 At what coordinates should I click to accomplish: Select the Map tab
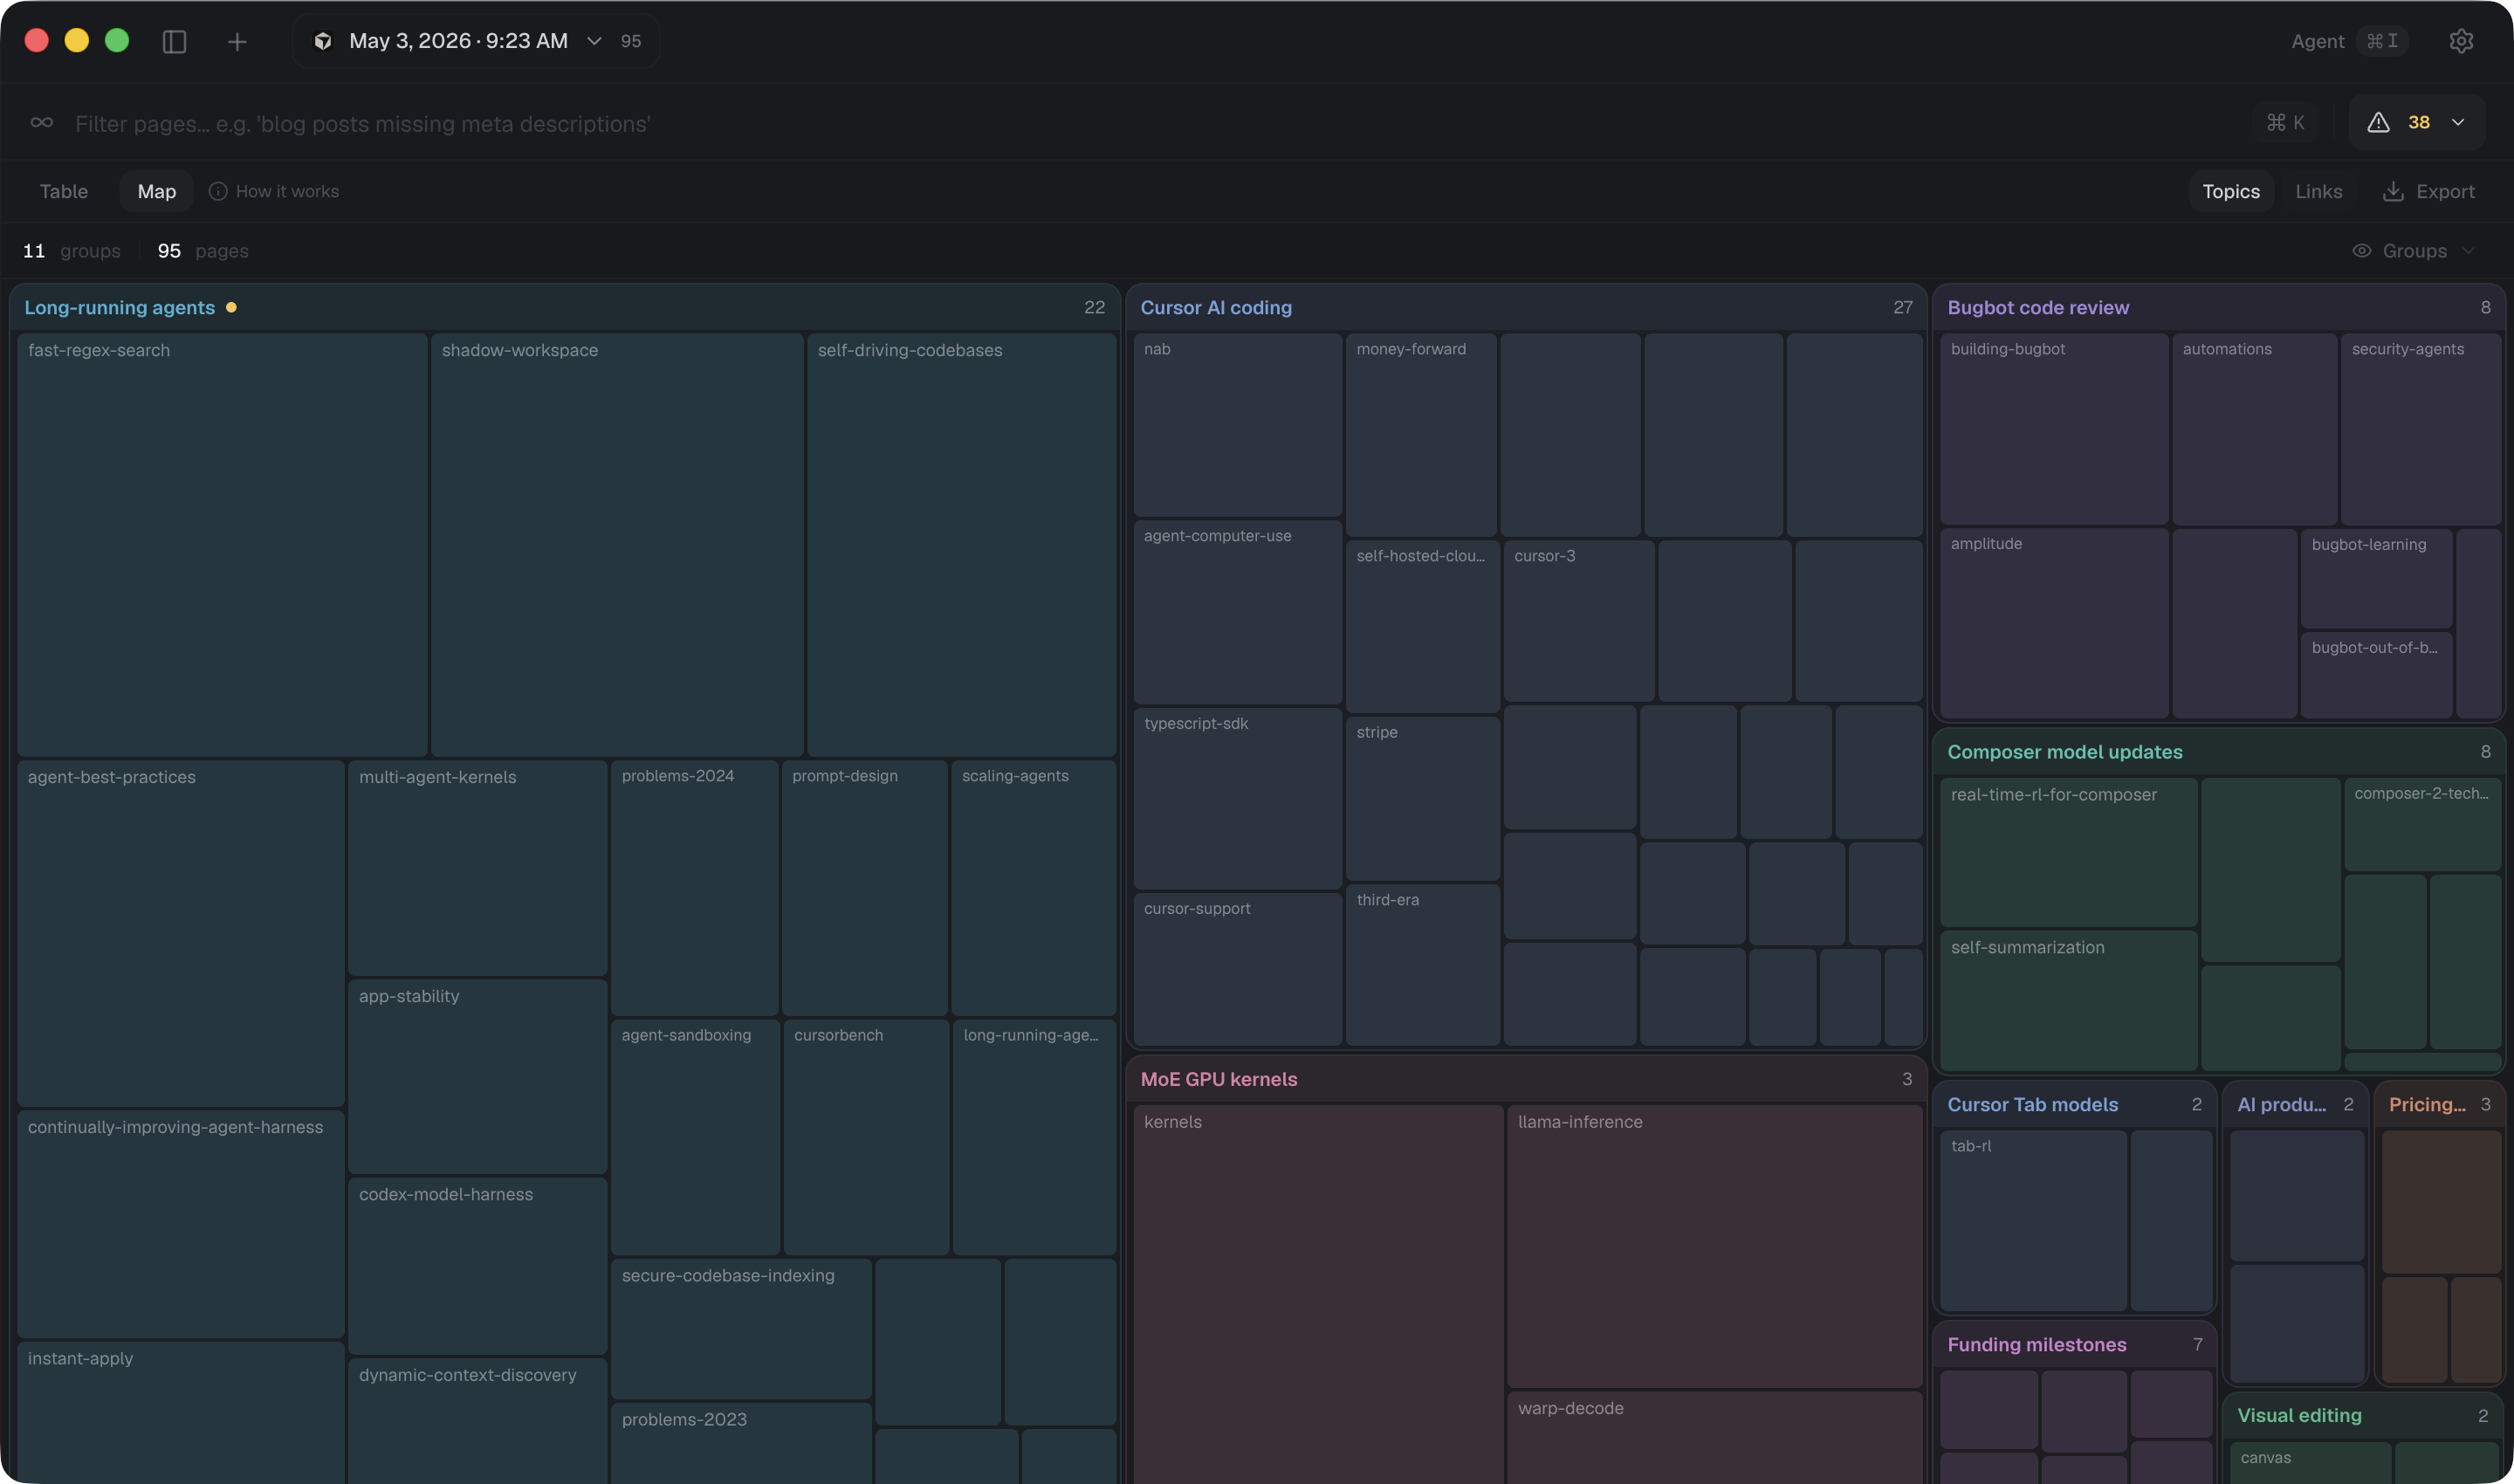156,191
